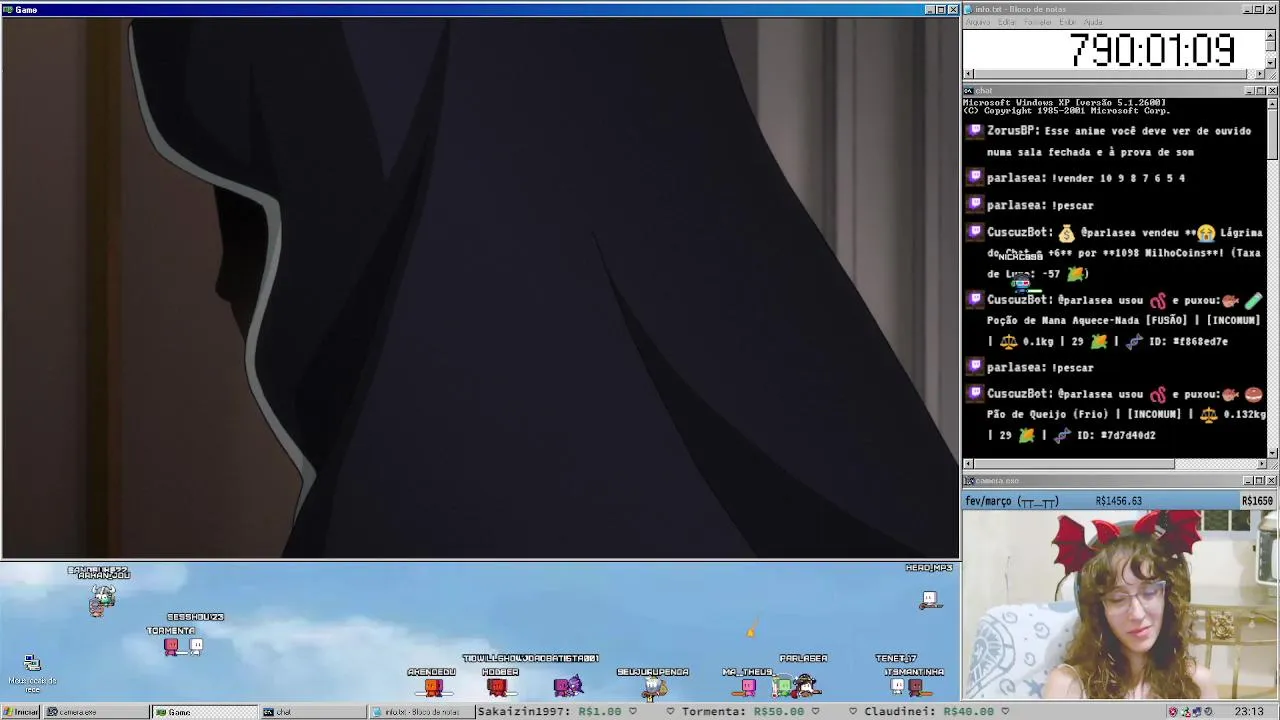Click the Notepad icon in info.txt title bar

click(x=969, y=9)
